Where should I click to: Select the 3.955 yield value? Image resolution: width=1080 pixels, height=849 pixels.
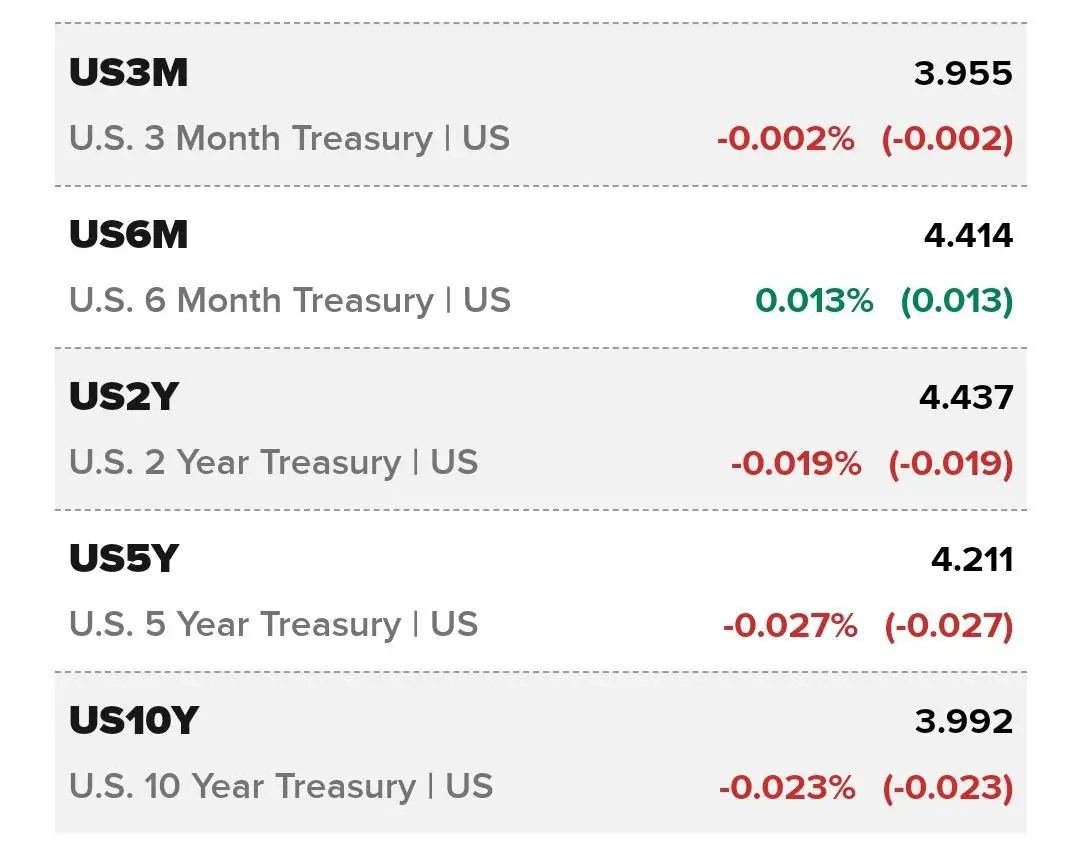[963, 74]
